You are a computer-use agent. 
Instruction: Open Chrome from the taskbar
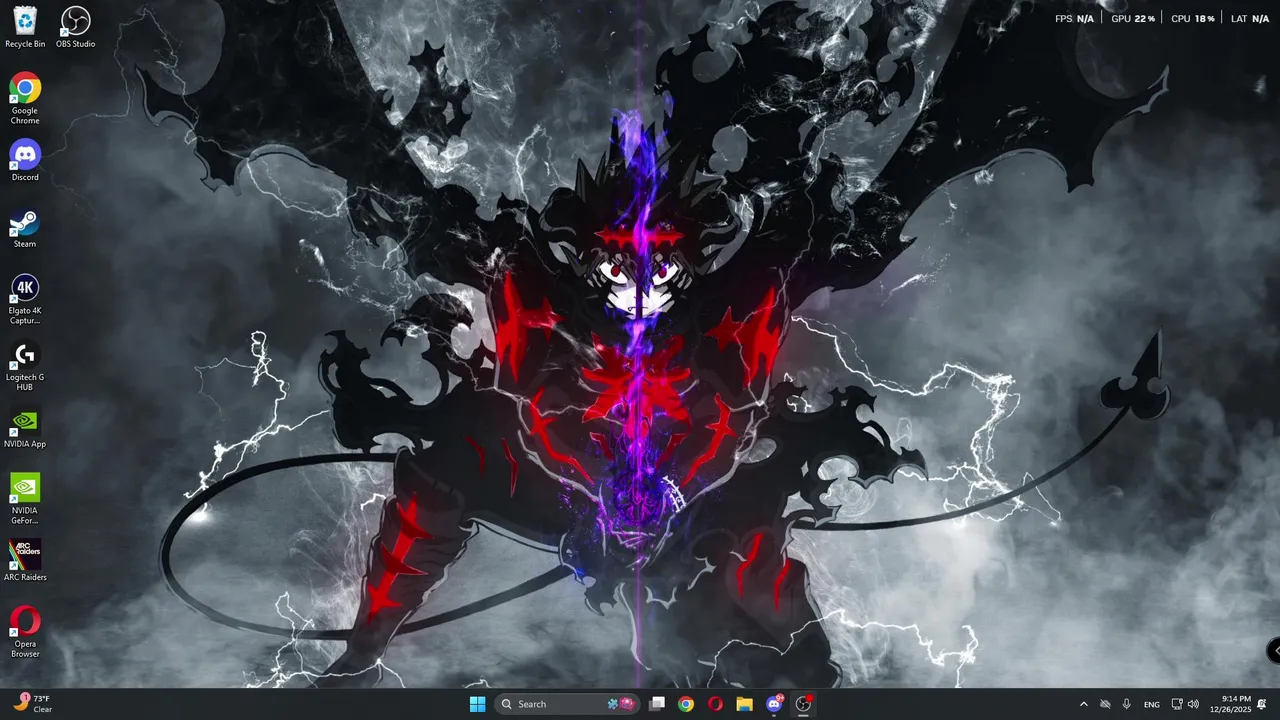coord(686,704)
